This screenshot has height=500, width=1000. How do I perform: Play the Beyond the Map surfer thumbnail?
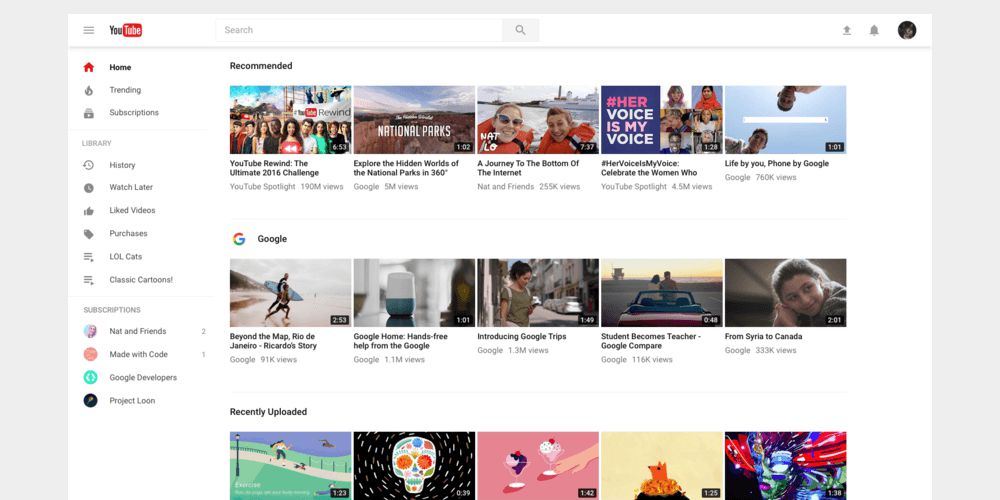(x=290, y=293)
